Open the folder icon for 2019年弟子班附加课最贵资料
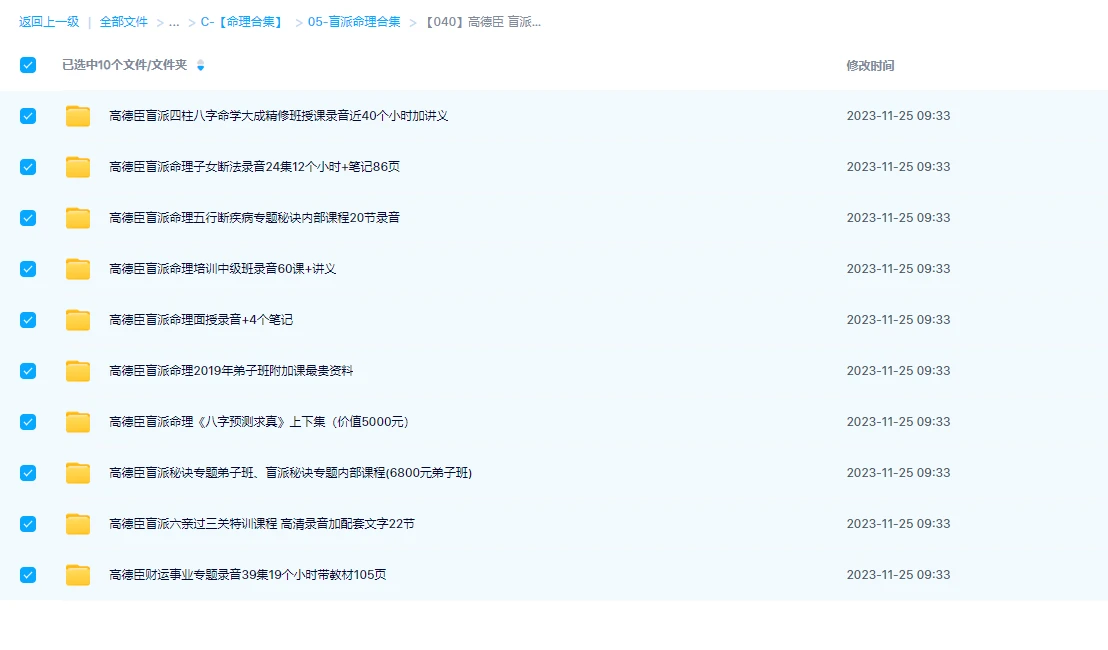Screen dimensions: 1108x650 pyautogui.click(x=77, y=370)
